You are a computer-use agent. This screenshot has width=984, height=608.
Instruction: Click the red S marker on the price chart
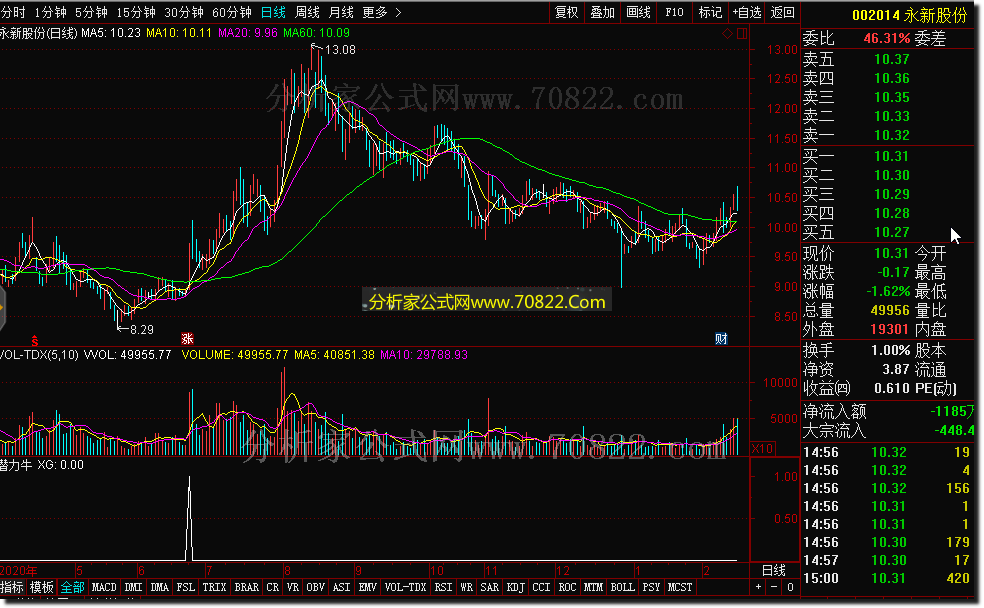35,341
